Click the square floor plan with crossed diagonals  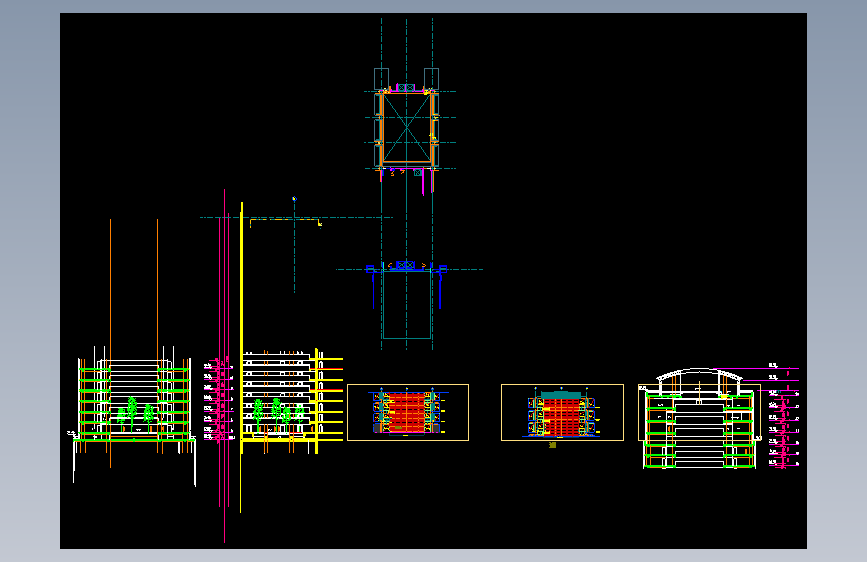(406, 128)
